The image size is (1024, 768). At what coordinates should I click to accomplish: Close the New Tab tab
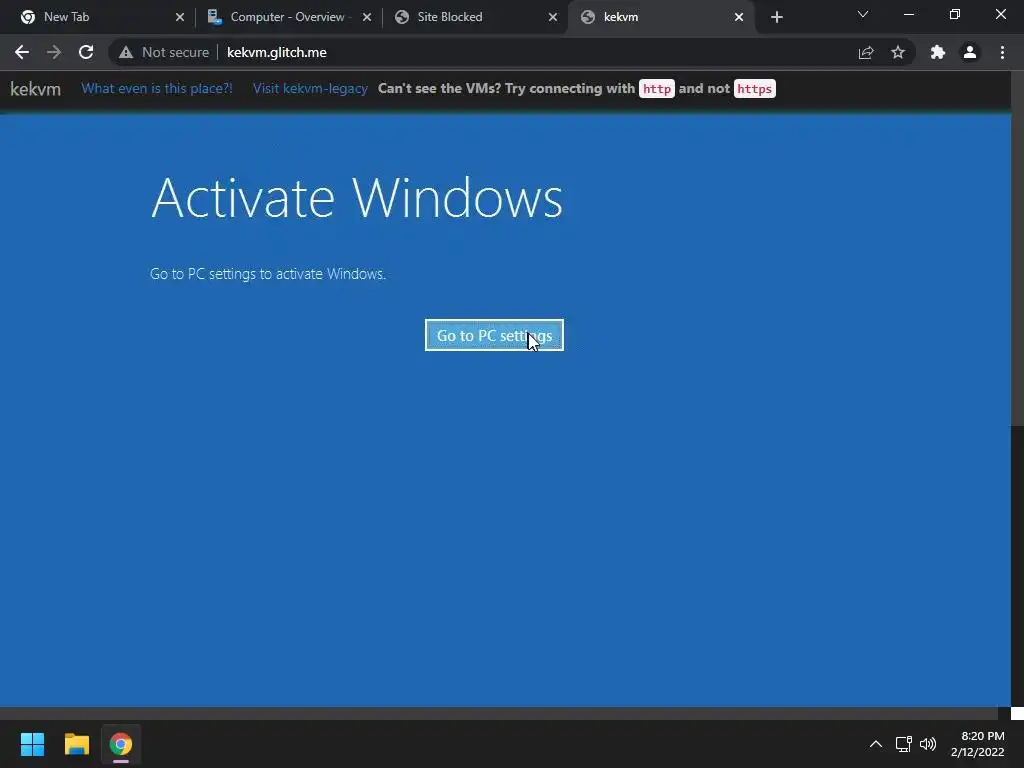point(180,17)
